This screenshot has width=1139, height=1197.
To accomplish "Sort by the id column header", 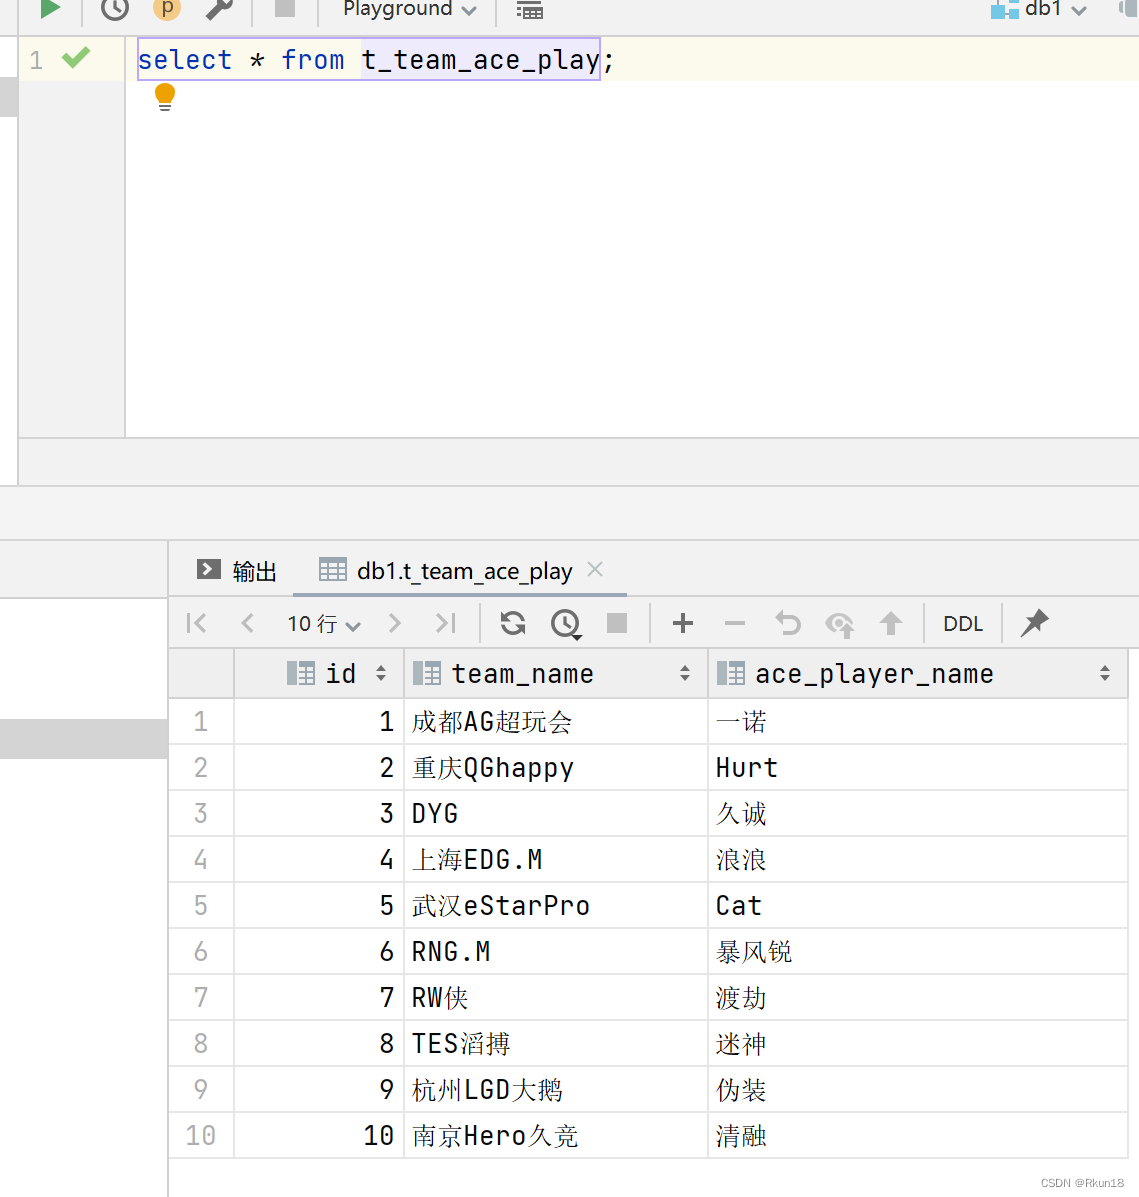I will 319,673.
